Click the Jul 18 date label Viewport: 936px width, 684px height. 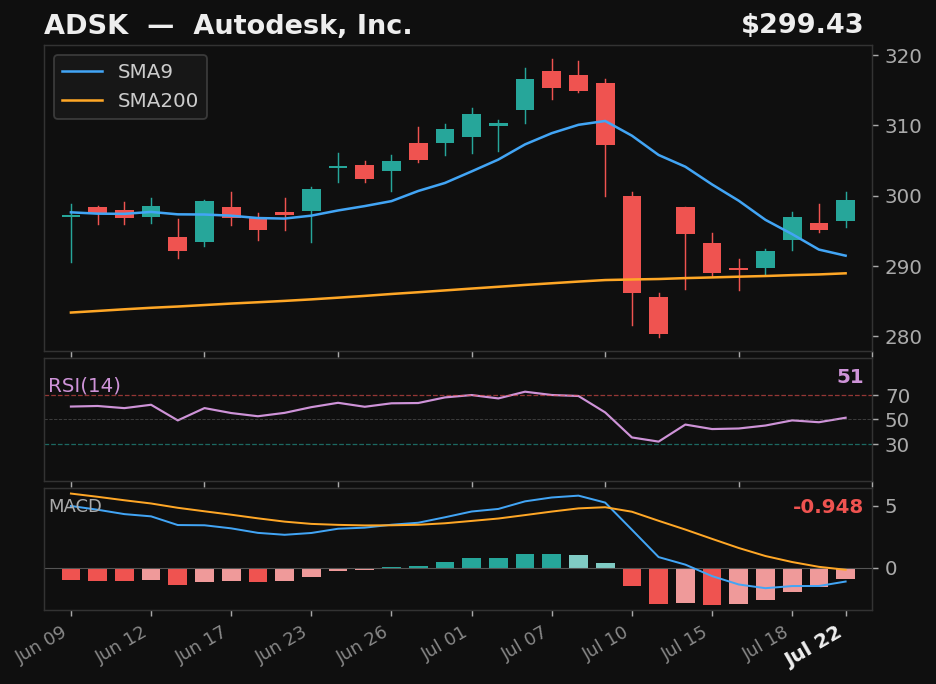(x=765, y=643)
